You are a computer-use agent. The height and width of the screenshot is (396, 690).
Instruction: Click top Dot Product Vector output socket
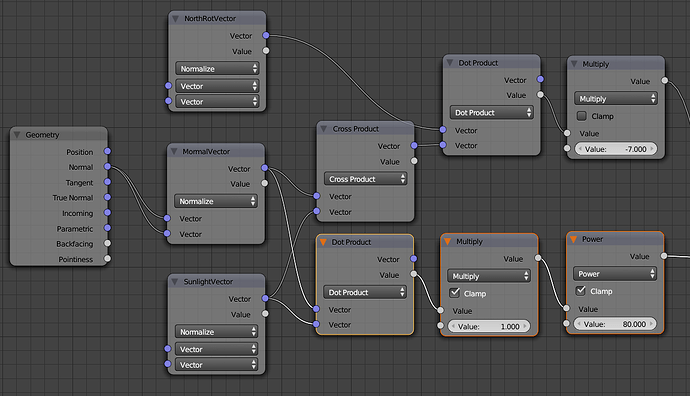click(540, 79)
